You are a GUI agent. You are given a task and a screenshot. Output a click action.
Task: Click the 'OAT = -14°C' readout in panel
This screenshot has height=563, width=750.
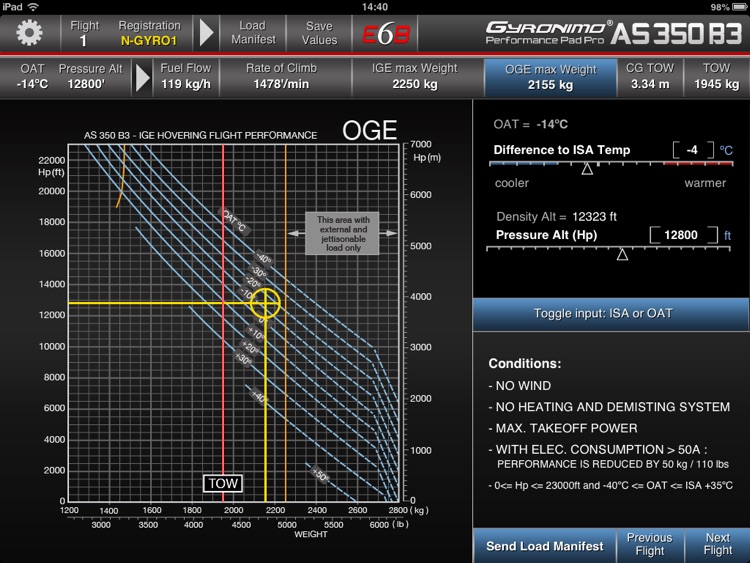[x=530, y=124]
